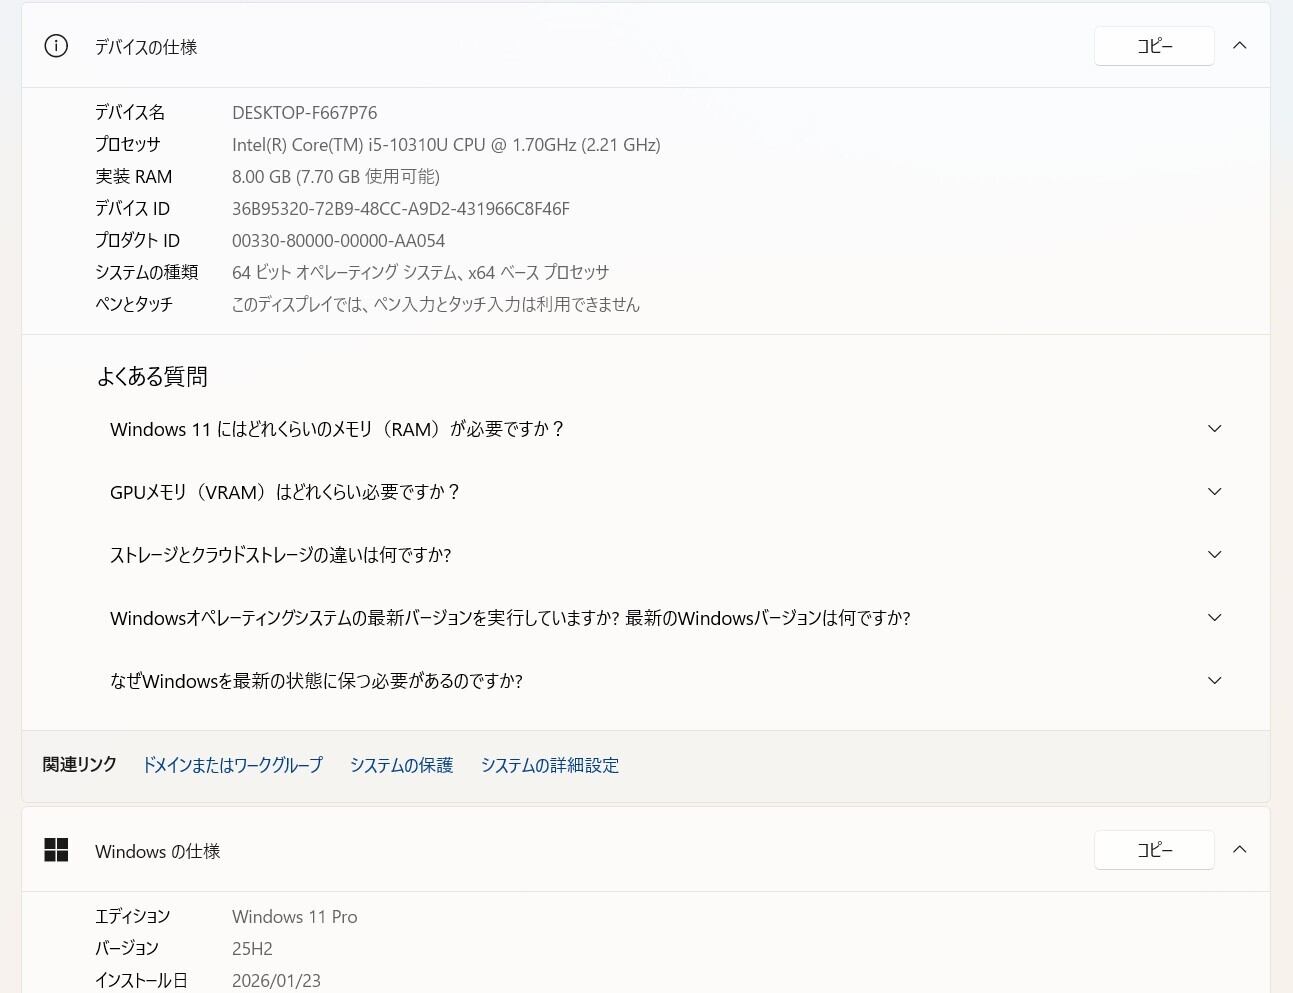
Task: Copy the device specifications with コピー button
Action: [x=1154, y=46]
